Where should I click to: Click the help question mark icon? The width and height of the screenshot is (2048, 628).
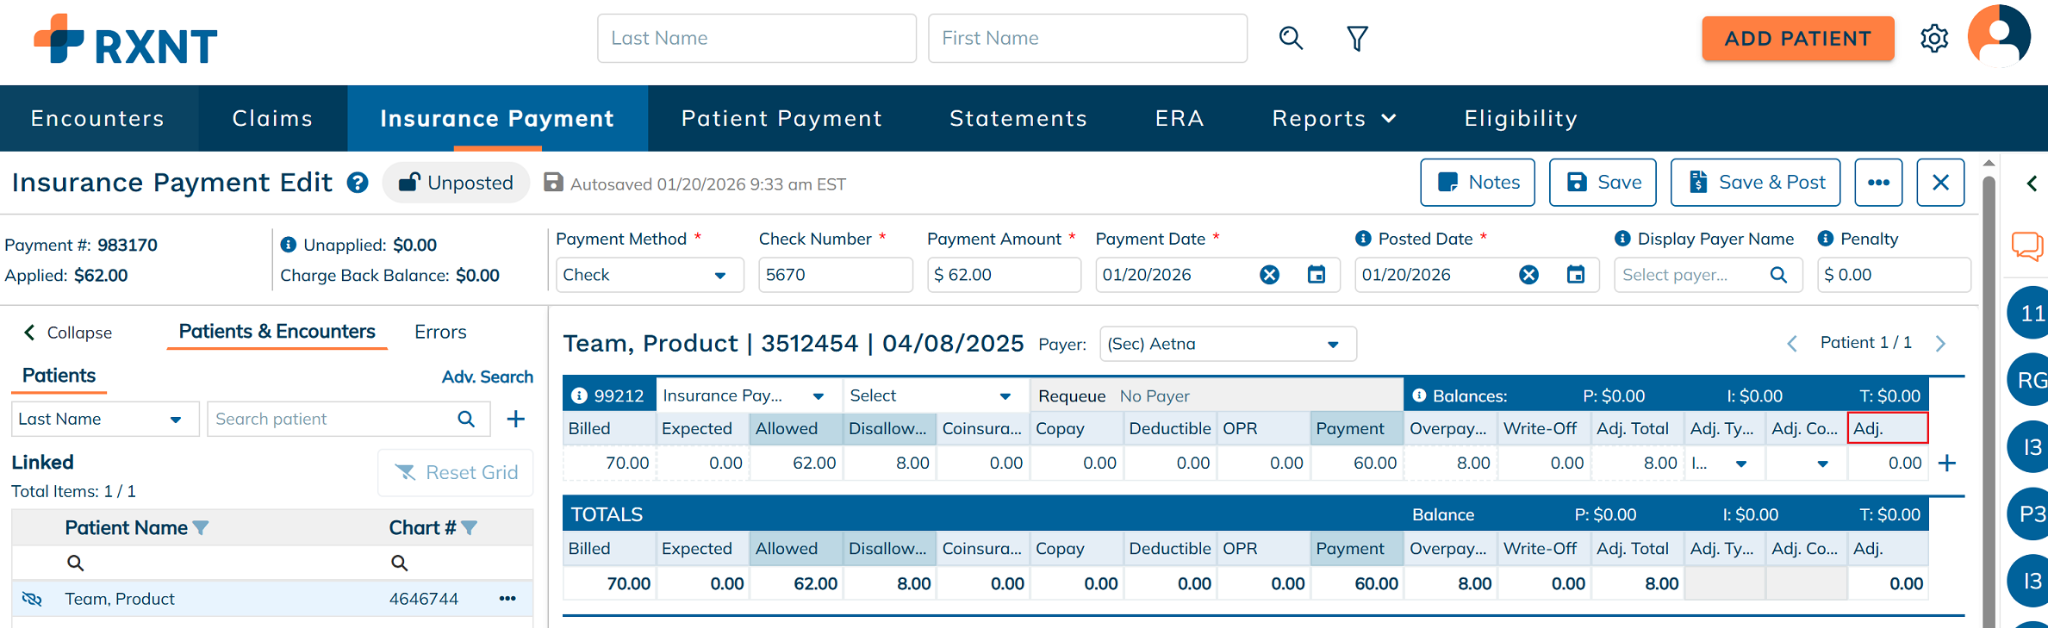357,183
